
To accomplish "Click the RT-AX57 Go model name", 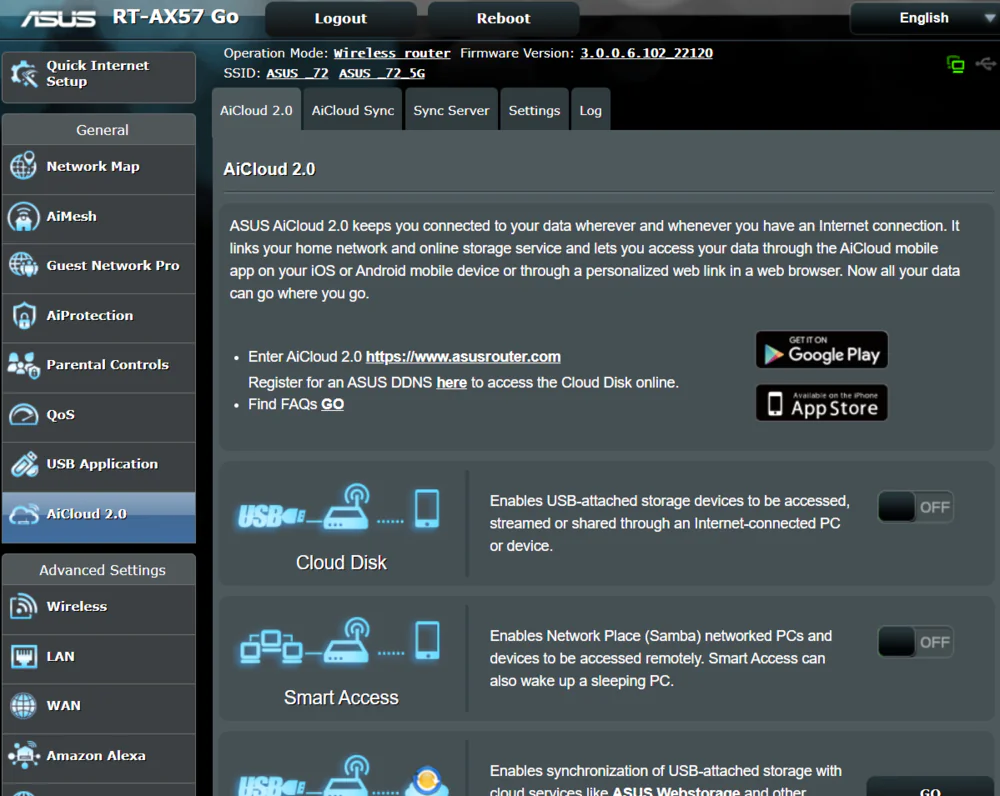I will tap(176, 17).
